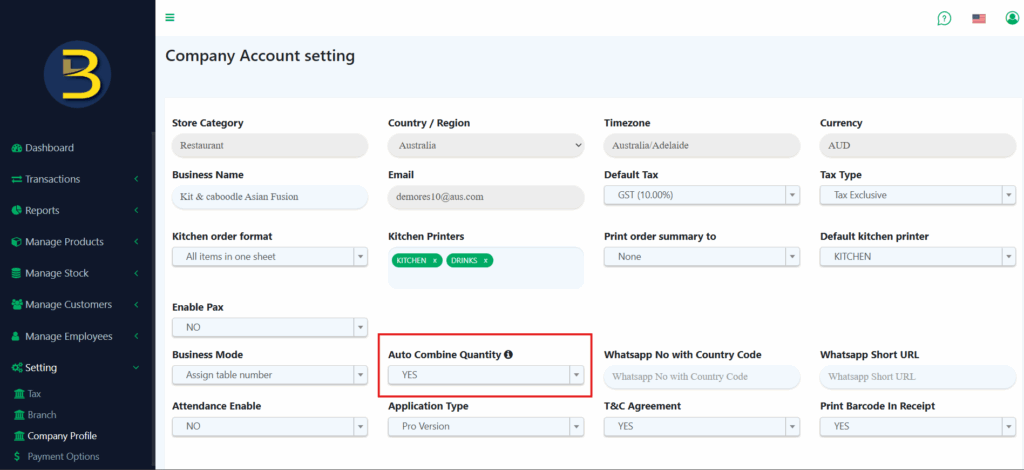The width and height of the screenshot is (1024, 470).
Task: Click the B company logo
Action: [x=77, y=75]
